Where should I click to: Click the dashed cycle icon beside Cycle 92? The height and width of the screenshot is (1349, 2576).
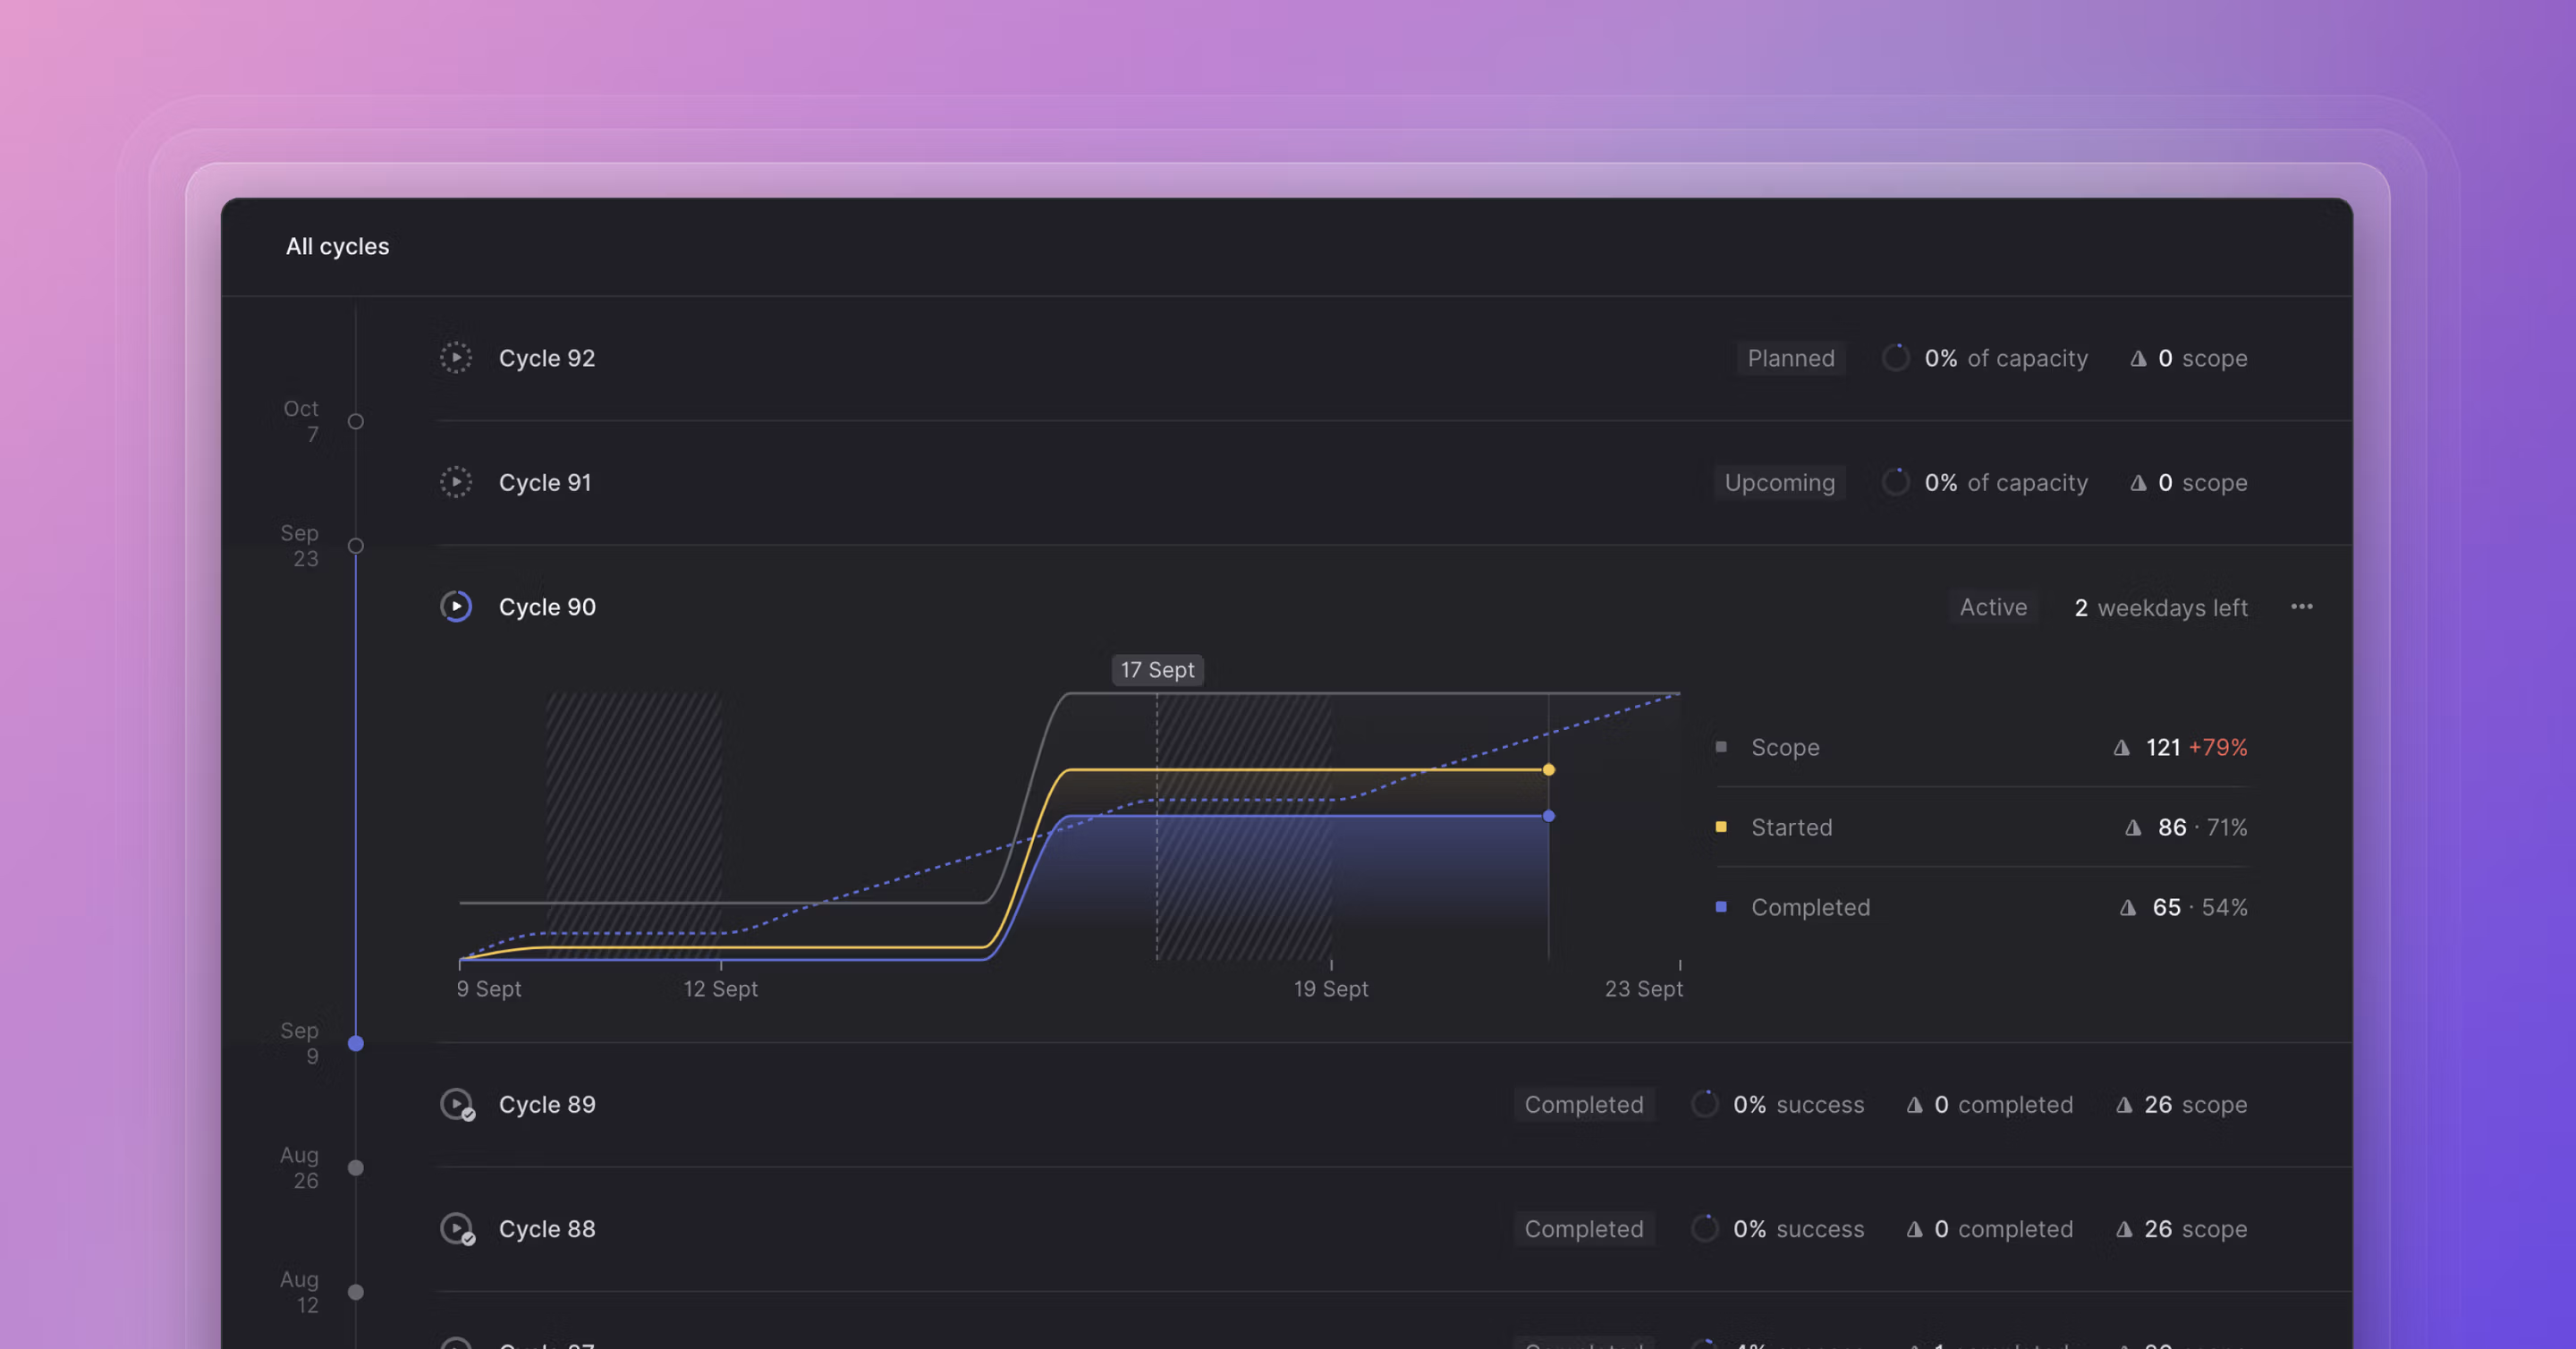pos(456,357)
